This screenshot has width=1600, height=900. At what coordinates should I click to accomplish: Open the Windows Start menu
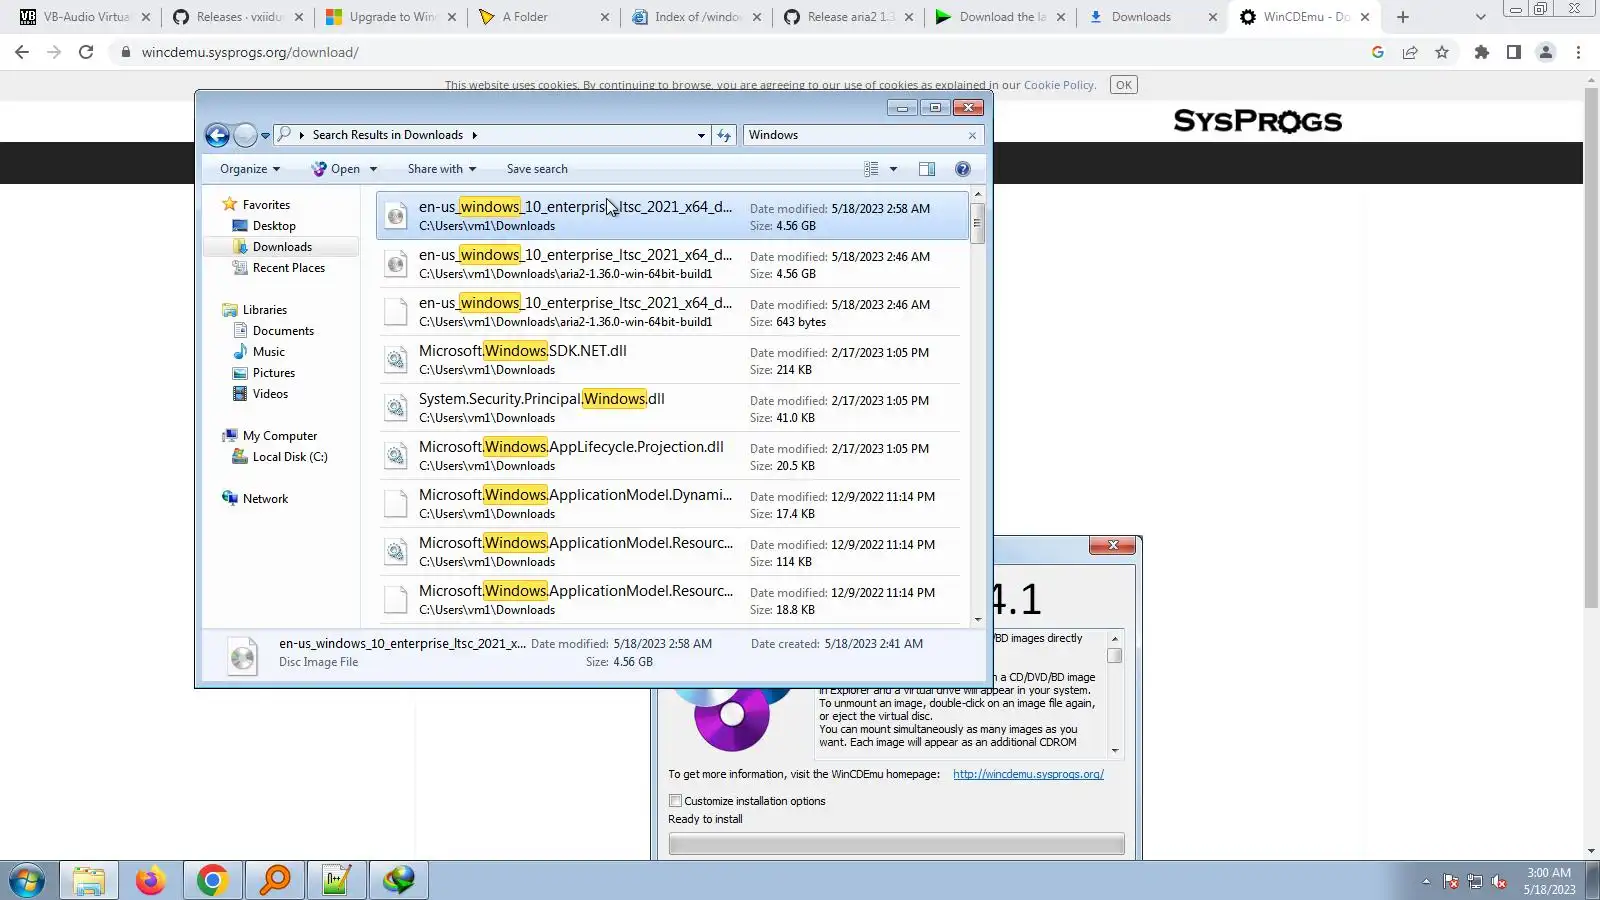(27, 881)
